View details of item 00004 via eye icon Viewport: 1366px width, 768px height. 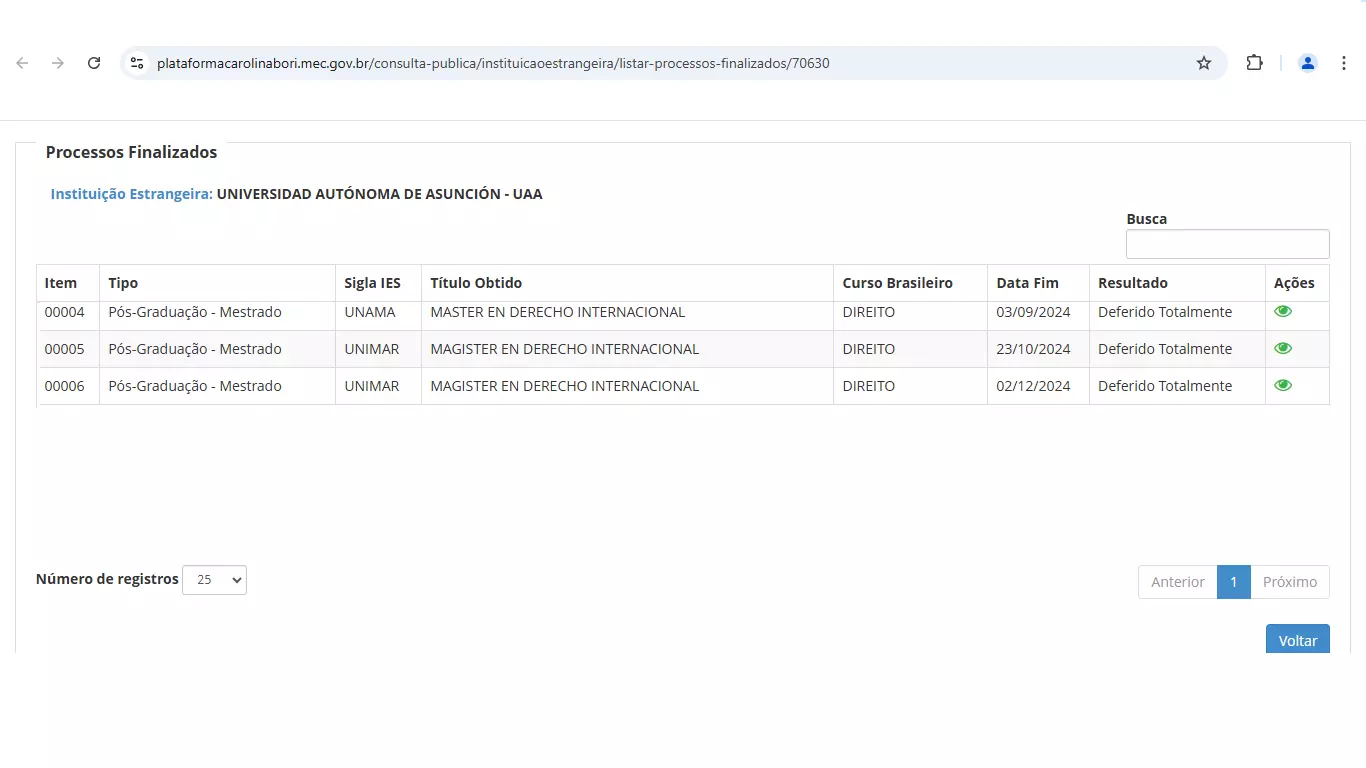click(1283, 311)
